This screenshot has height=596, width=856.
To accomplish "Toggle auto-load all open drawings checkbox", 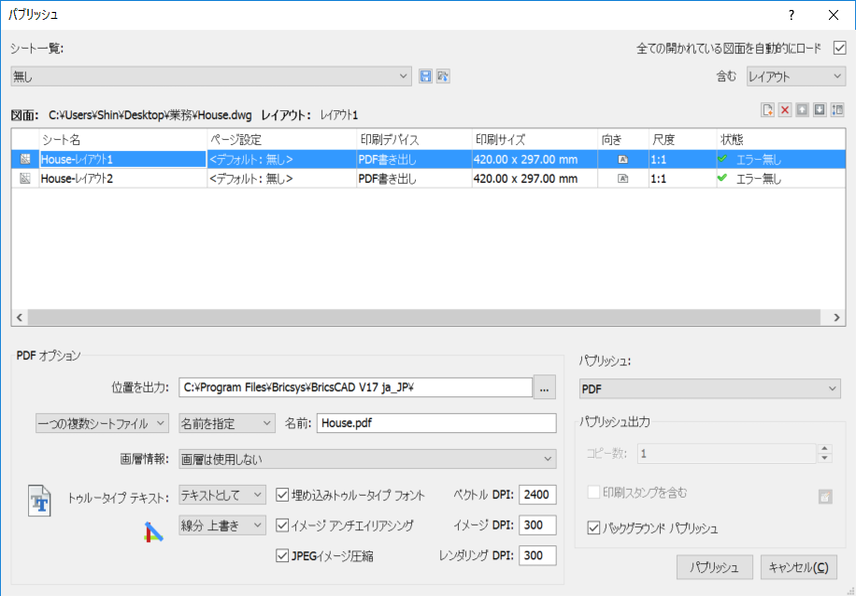I will coord(840,48).
